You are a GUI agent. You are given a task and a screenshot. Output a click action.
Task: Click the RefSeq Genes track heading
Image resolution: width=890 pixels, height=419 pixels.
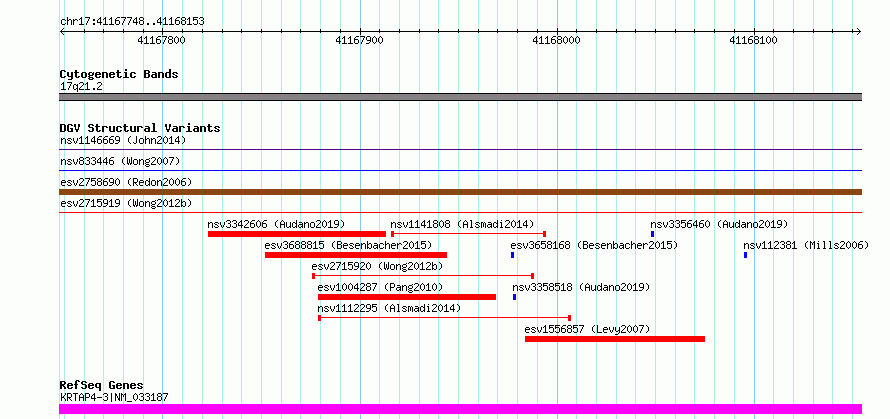tap(102, 386)
